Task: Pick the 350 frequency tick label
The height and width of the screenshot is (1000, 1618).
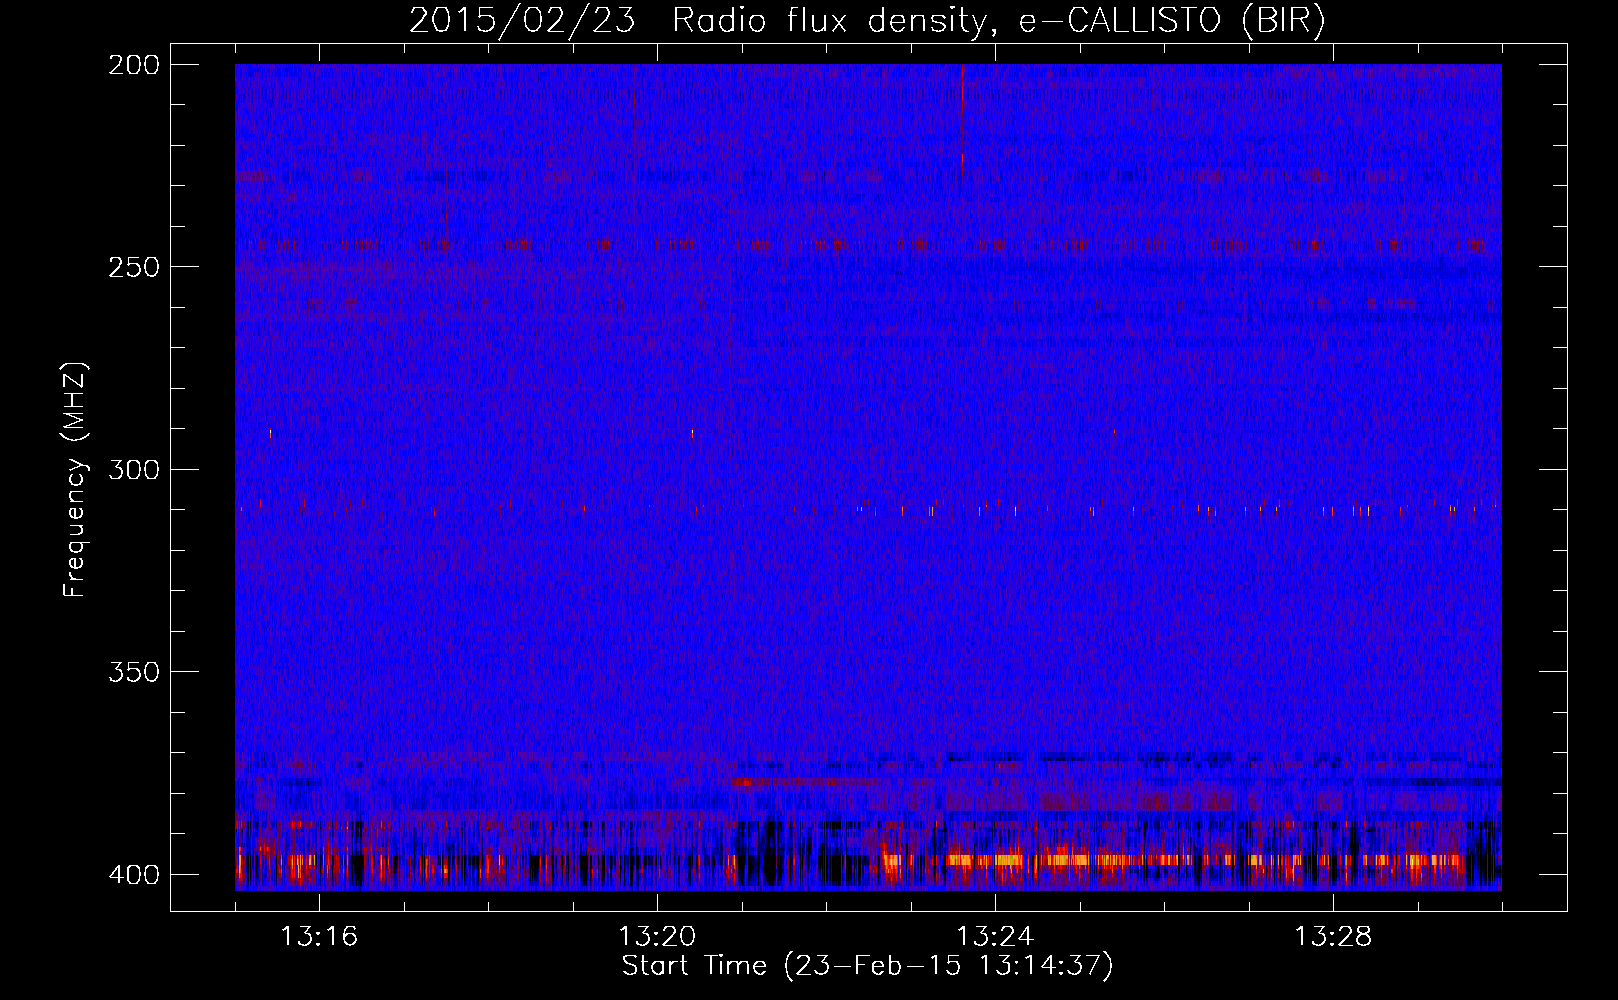Action: pos(134,672)
